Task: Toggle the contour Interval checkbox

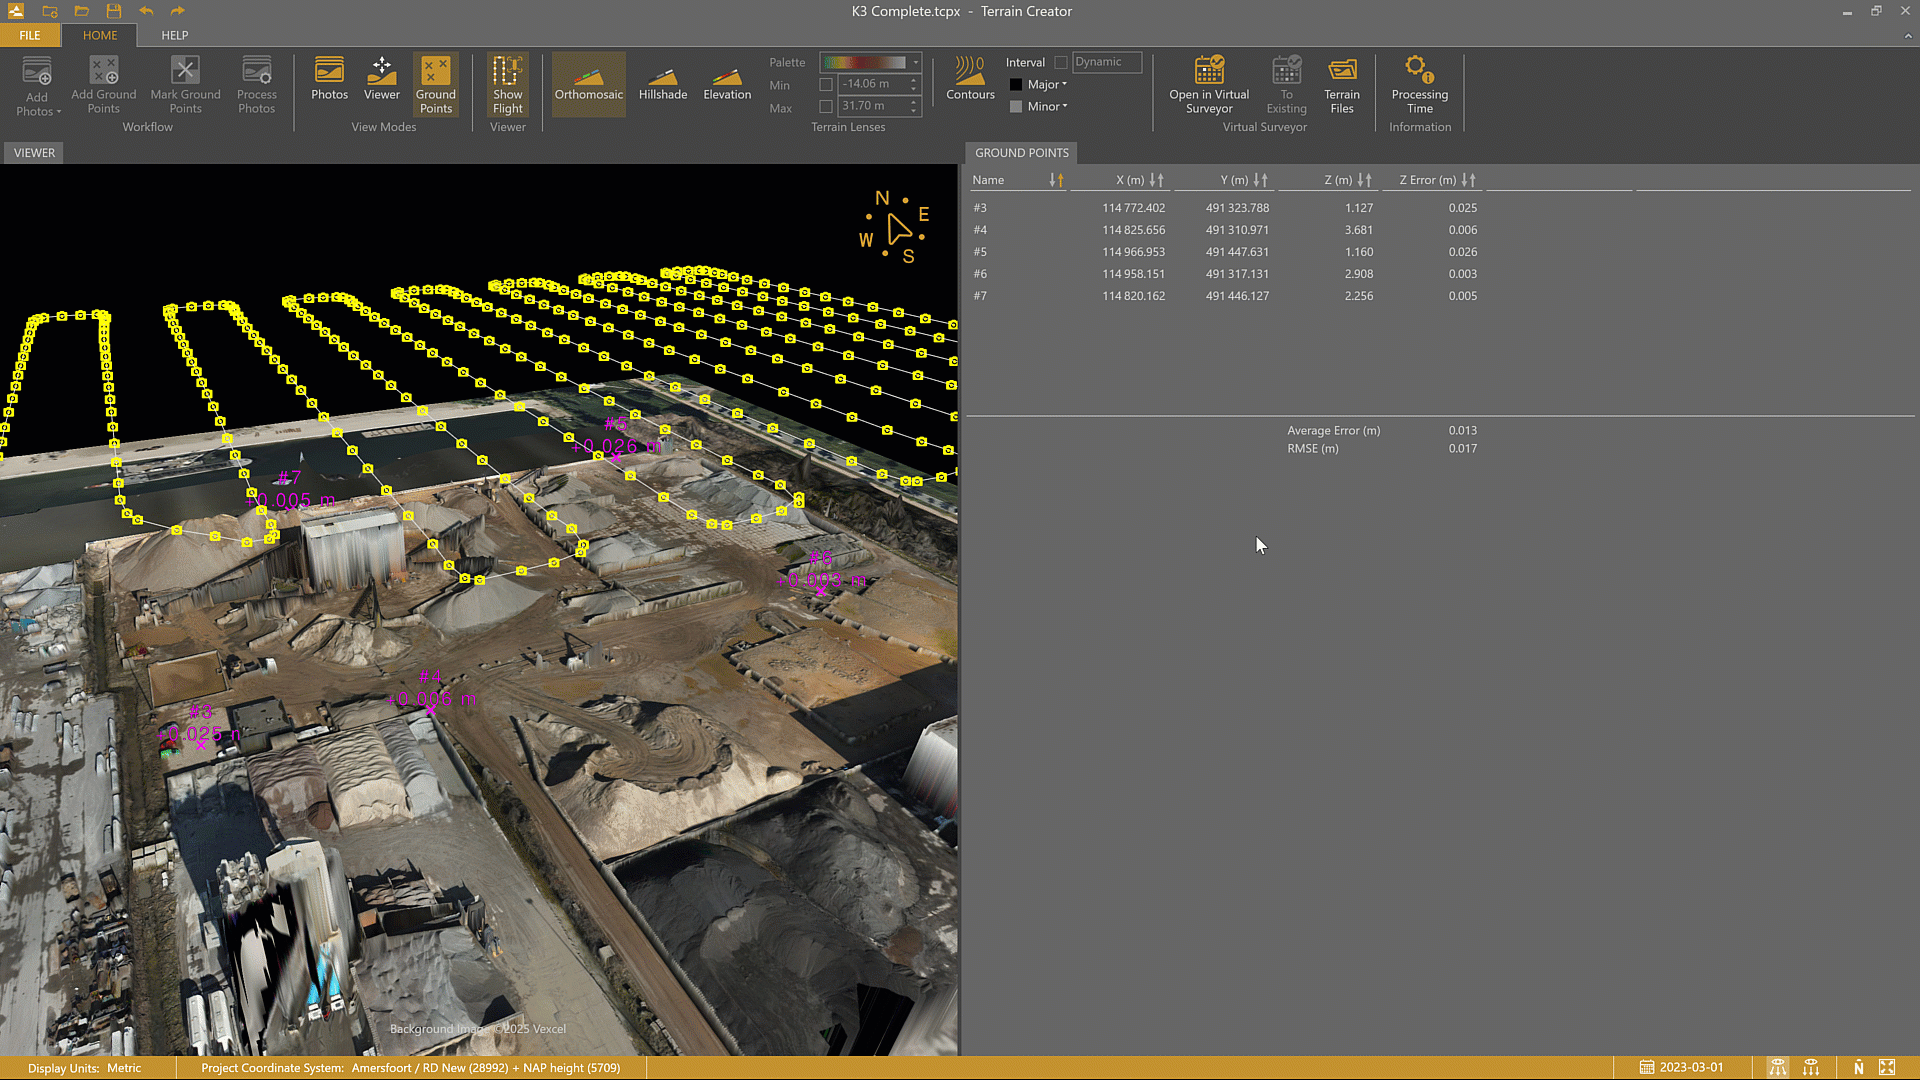Action: (1061, 63)
